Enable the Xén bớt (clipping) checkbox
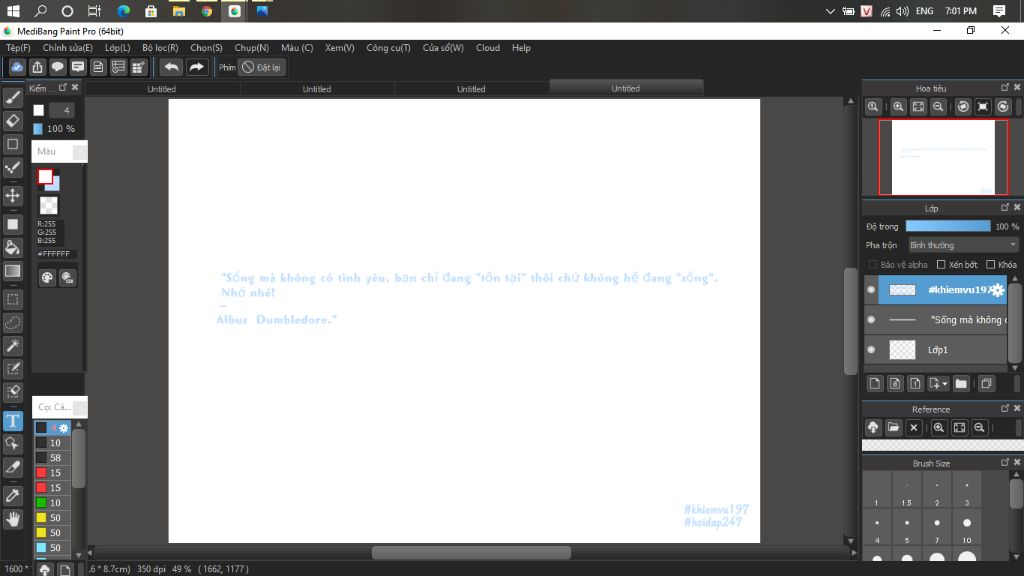Screen dimensions: 1024x576 (941, 264)
